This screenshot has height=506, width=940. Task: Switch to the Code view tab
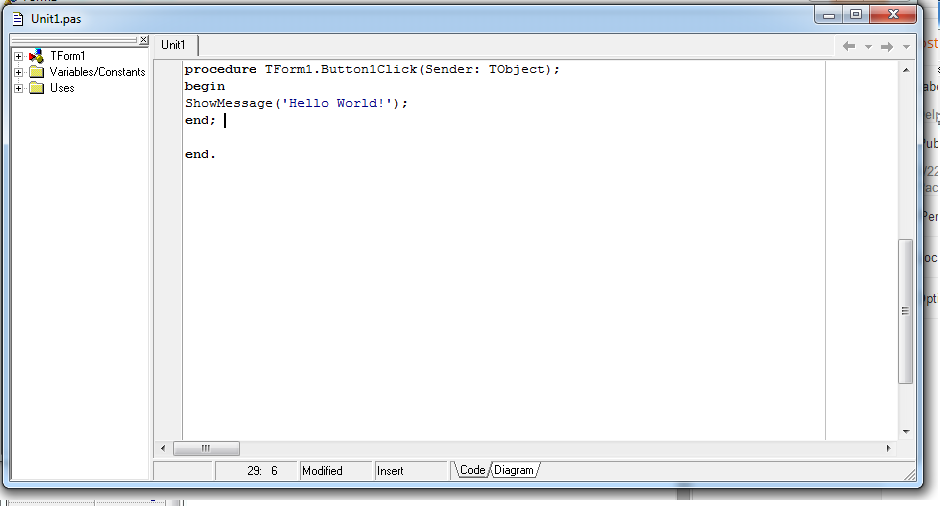pyautogui.click(x=472, y=470)
